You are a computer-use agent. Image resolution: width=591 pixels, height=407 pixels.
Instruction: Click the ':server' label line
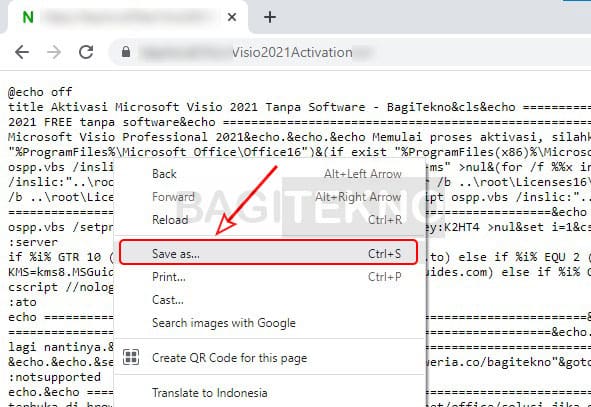[33, 242]
